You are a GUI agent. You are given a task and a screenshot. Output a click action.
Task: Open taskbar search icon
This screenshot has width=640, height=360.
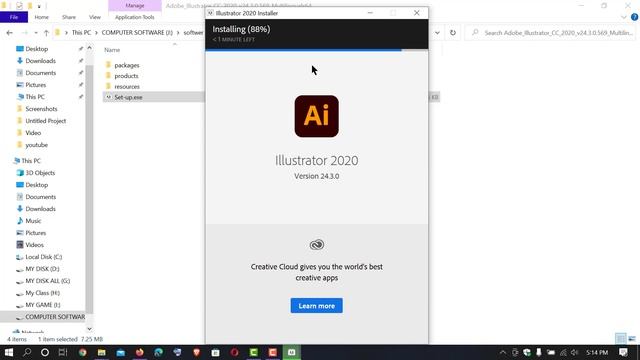click(27, 352)
